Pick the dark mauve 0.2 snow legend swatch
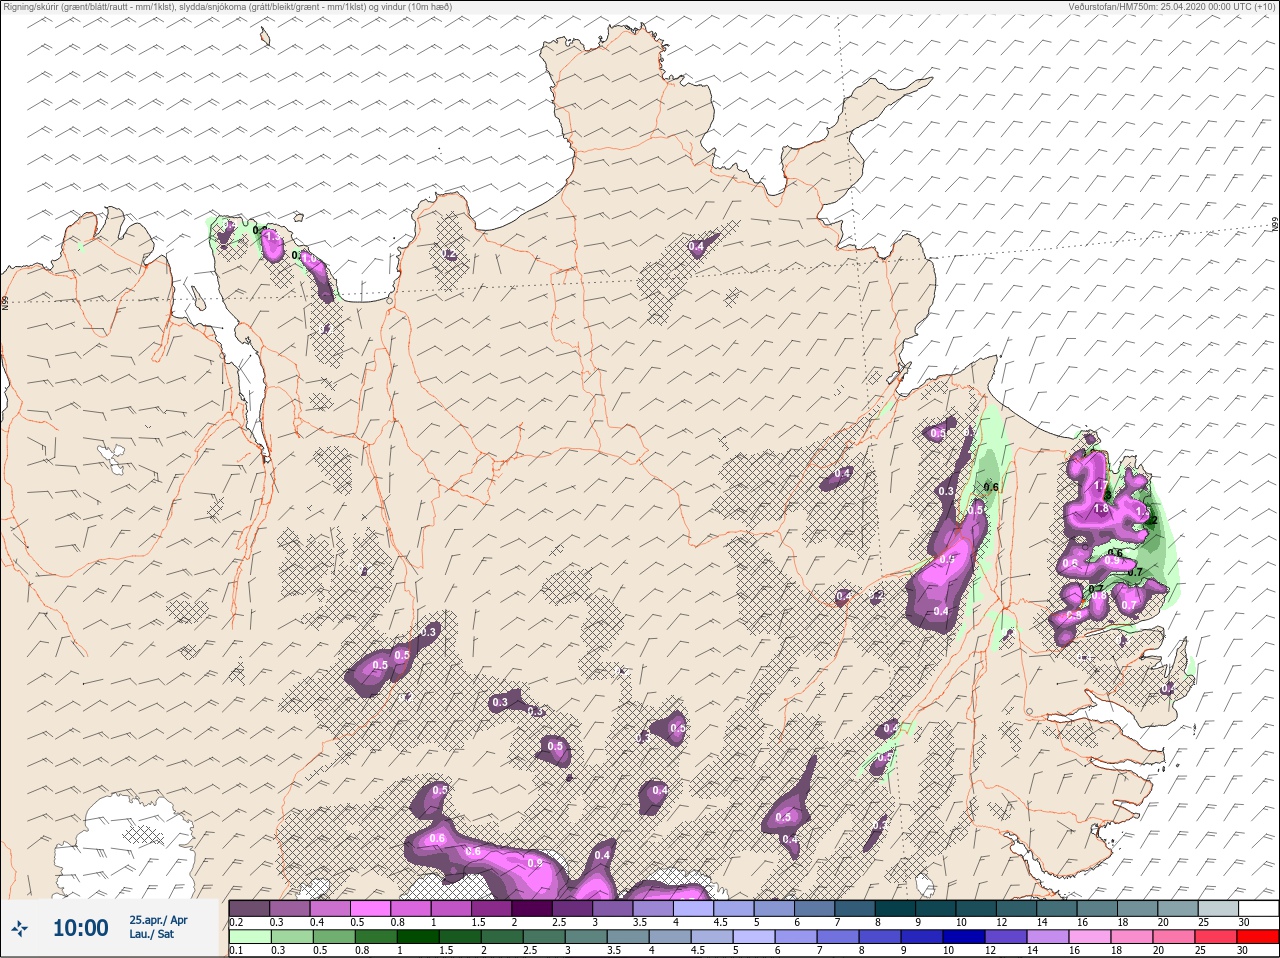This screenshot has height=958, width=1280. [x=249, y=908]
